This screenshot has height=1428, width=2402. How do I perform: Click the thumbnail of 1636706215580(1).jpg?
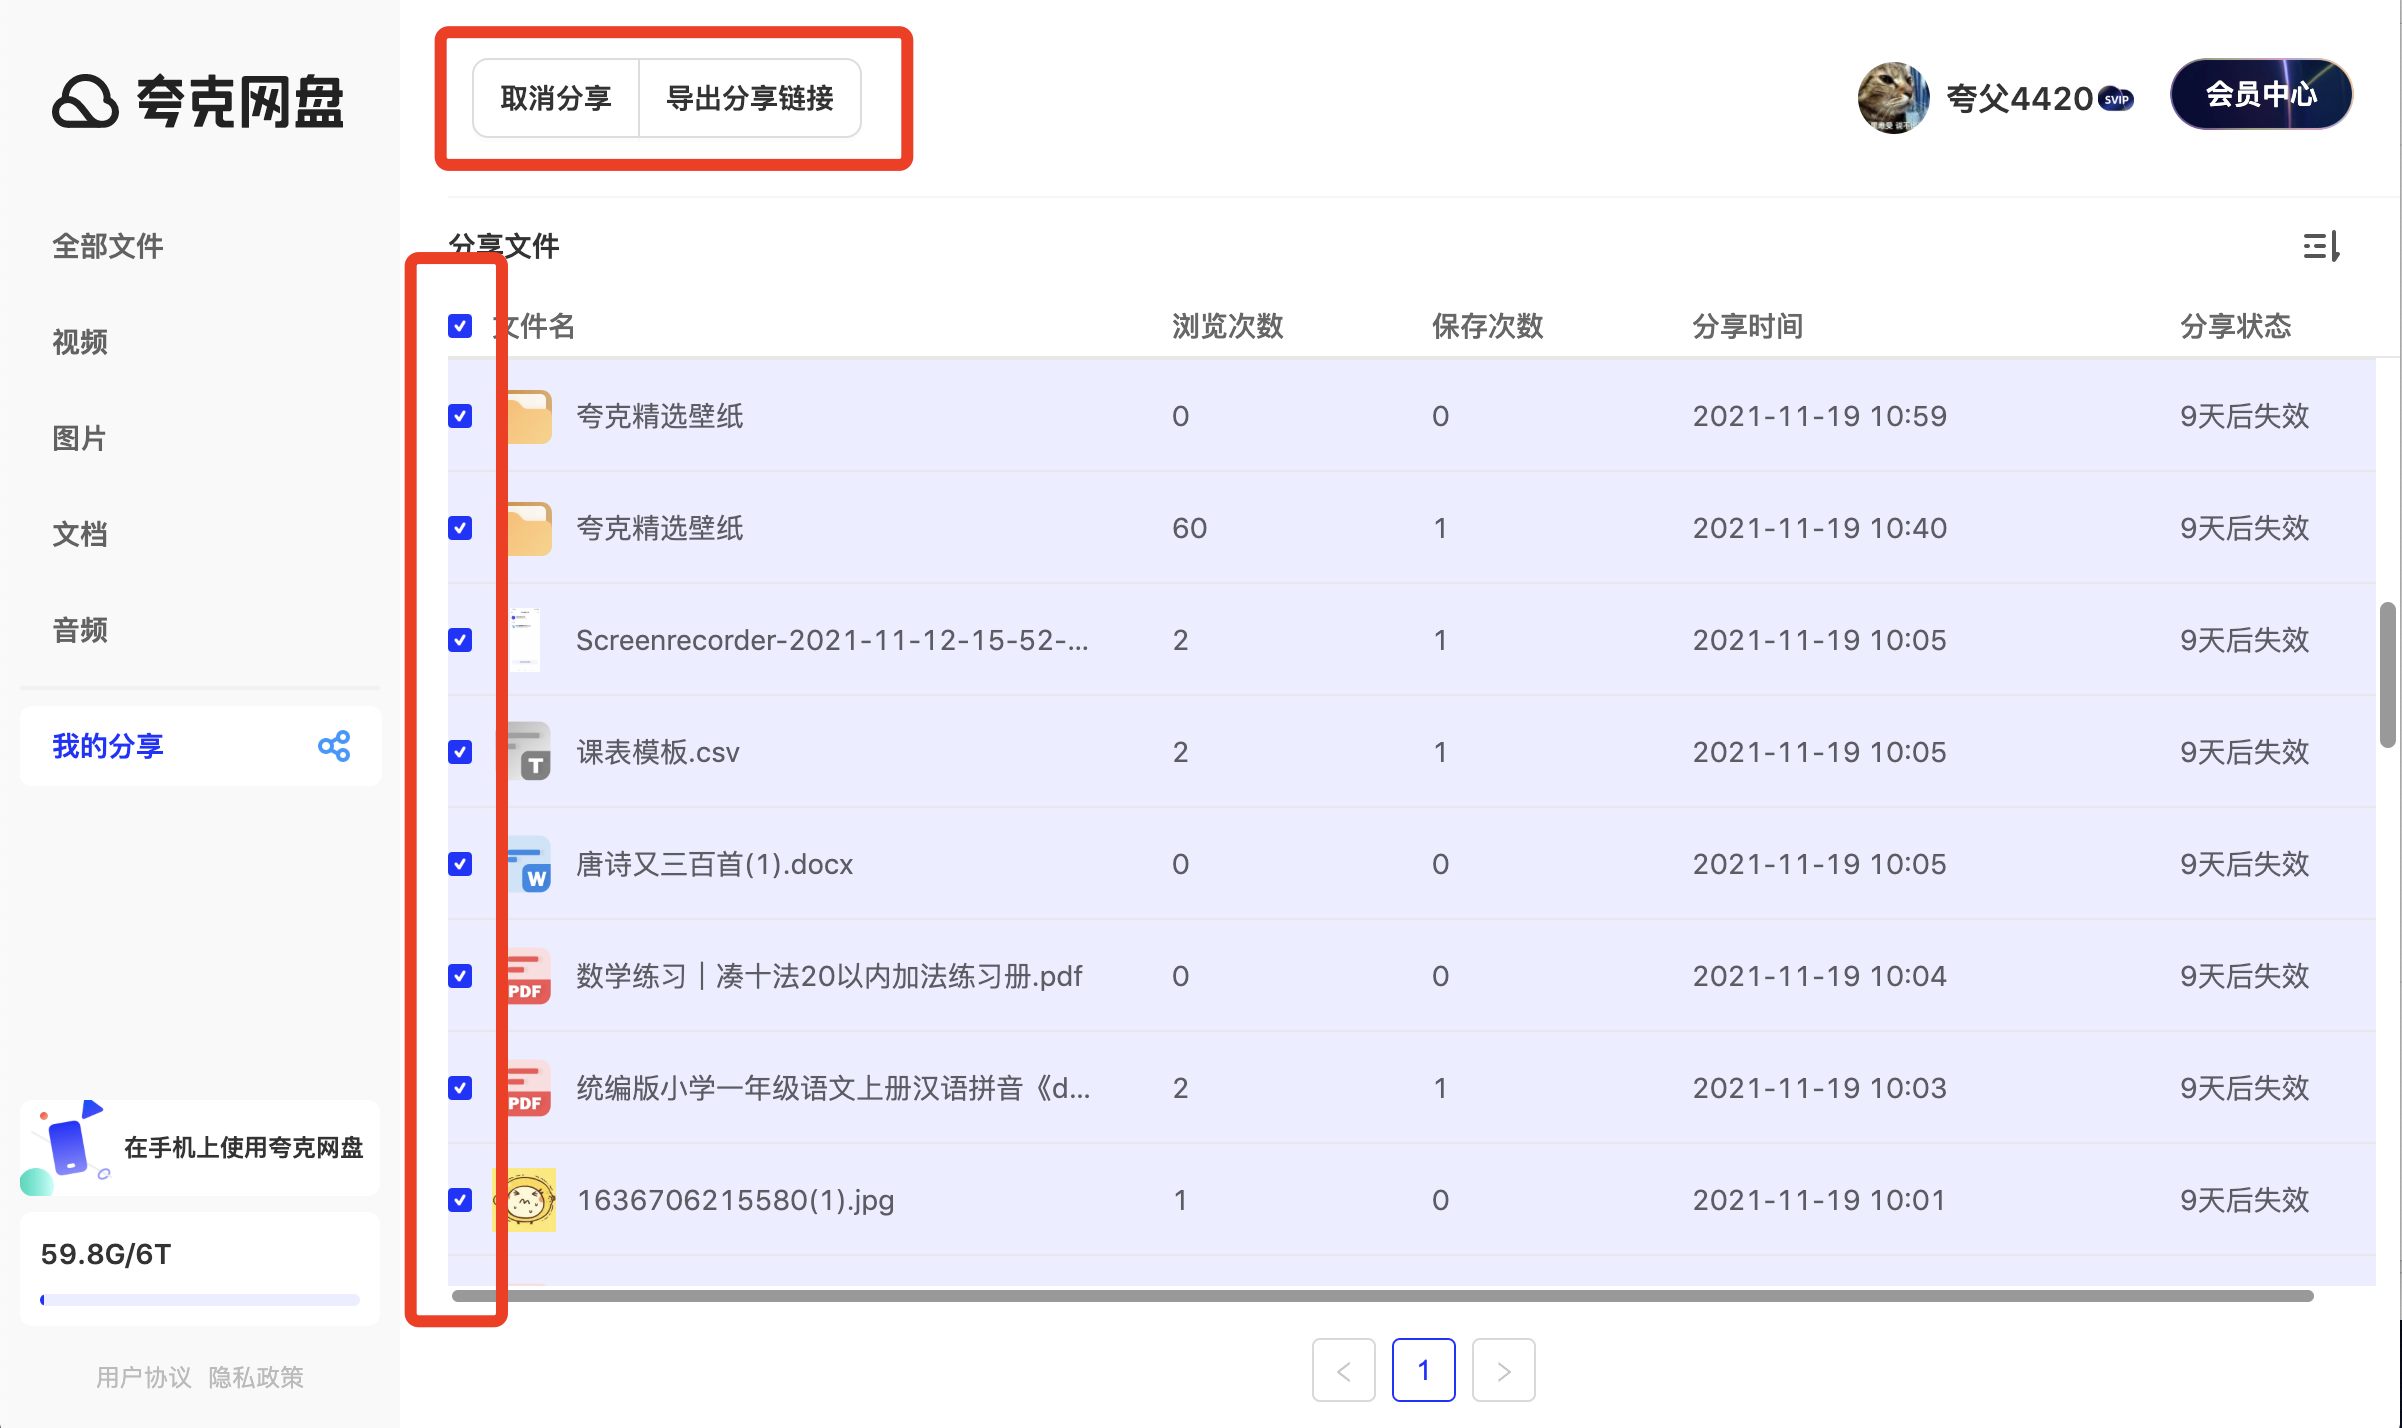pos(524,1199)
